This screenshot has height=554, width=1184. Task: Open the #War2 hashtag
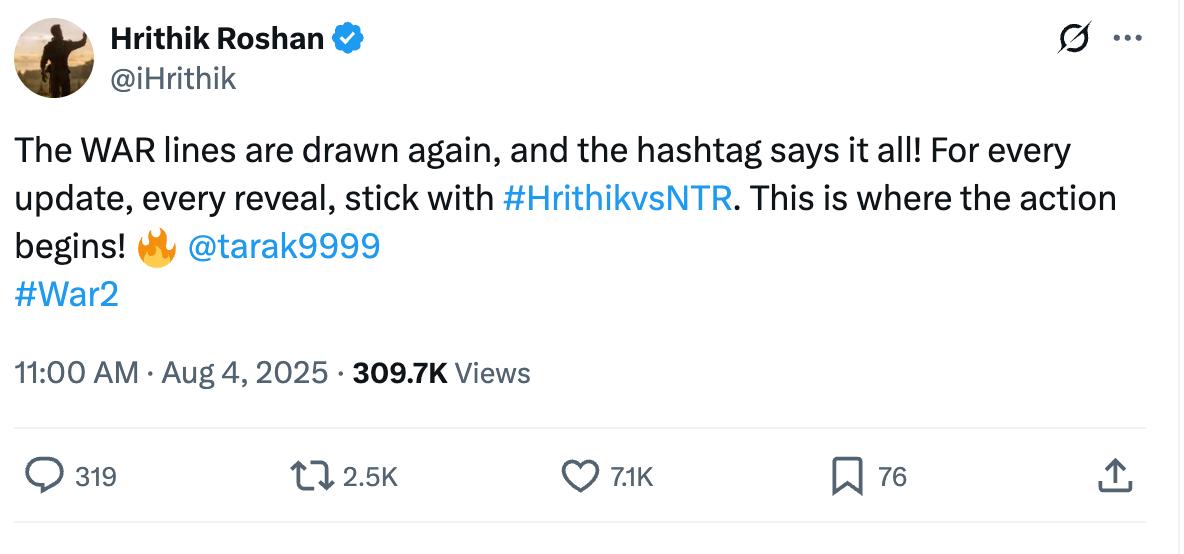66,295
